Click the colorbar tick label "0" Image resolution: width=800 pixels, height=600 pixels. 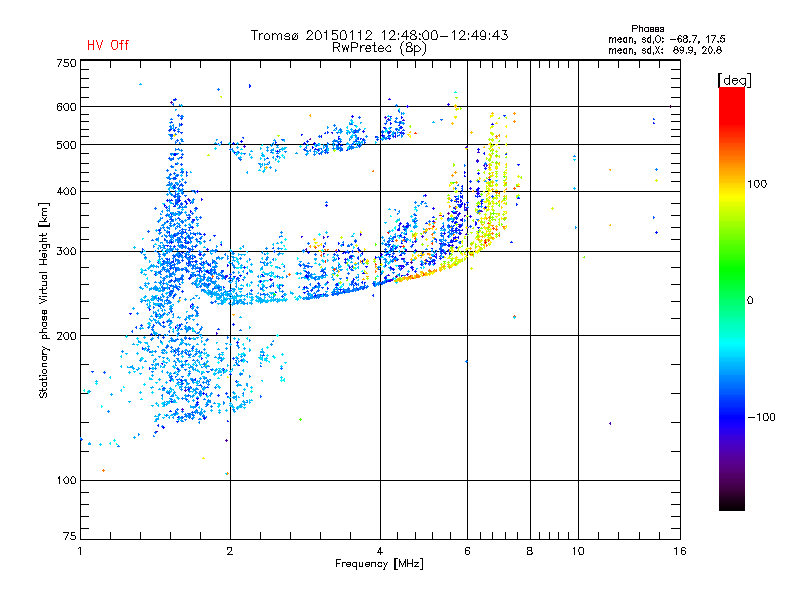point(750,301)
